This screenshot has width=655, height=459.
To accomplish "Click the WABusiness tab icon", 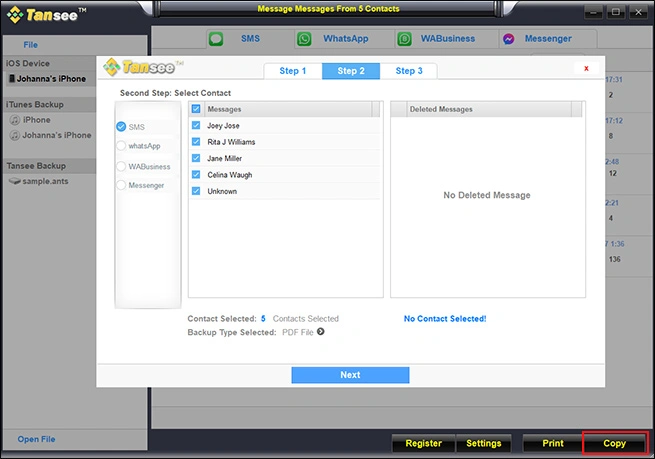I will pyautogui.click(x=404, y=39).
